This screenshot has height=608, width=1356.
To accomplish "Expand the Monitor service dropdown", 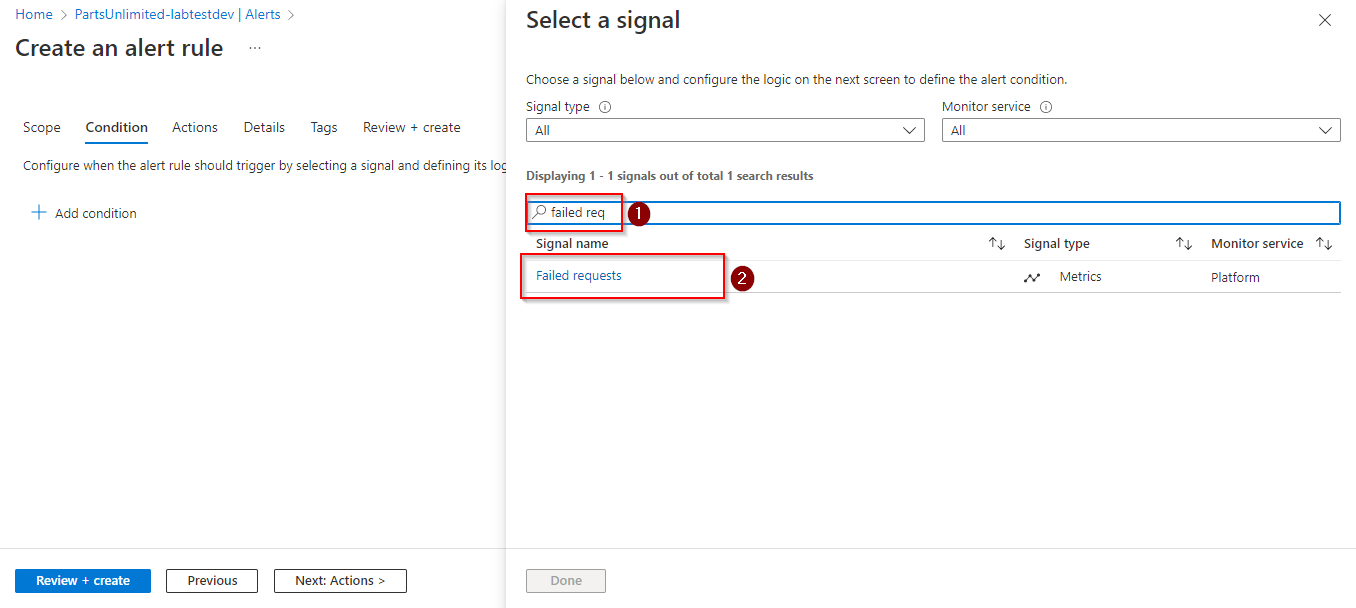I will [x=1141, y=130].
